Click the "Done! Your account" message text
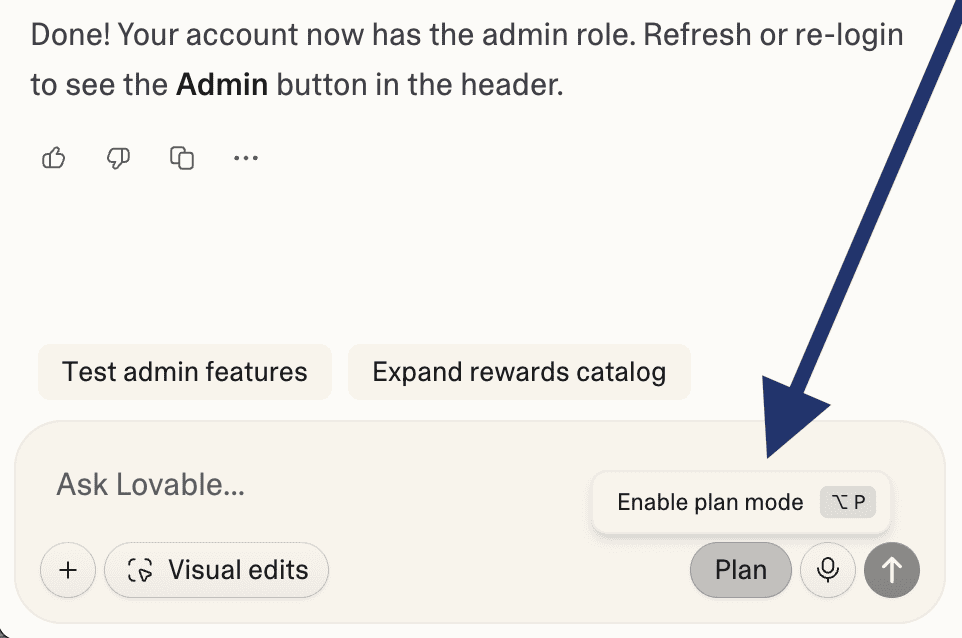The height and width of the screenshot is (638, 962). [200, 35]
